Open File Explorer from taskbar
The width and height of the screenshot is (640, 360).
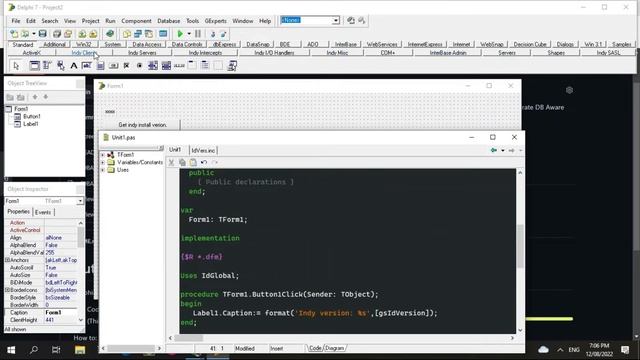[80, 350]
